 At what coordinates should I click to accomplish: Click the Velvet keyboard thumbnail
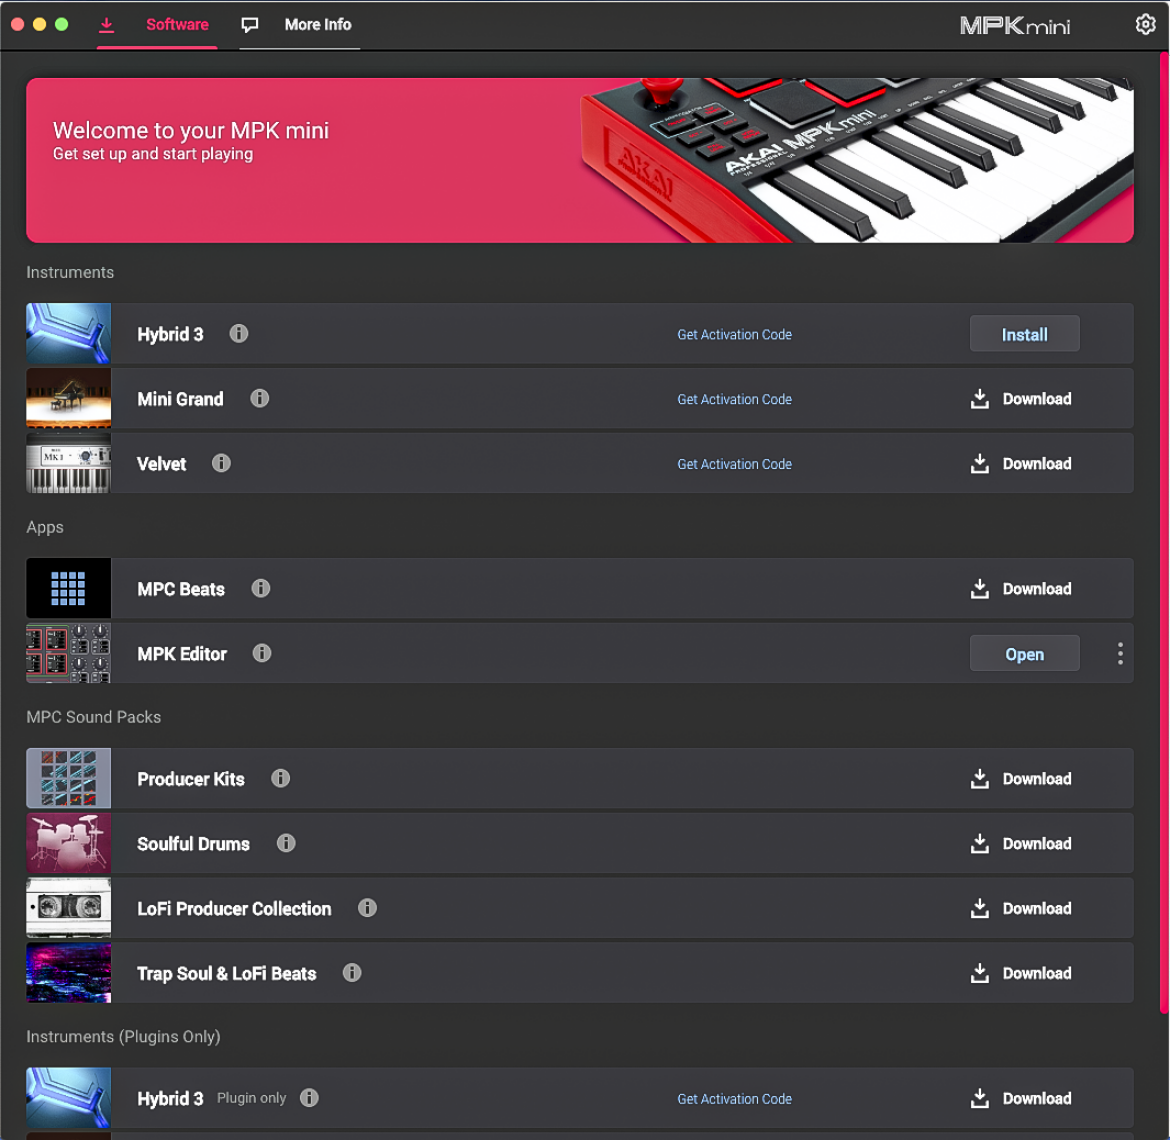tap(69, 463)
